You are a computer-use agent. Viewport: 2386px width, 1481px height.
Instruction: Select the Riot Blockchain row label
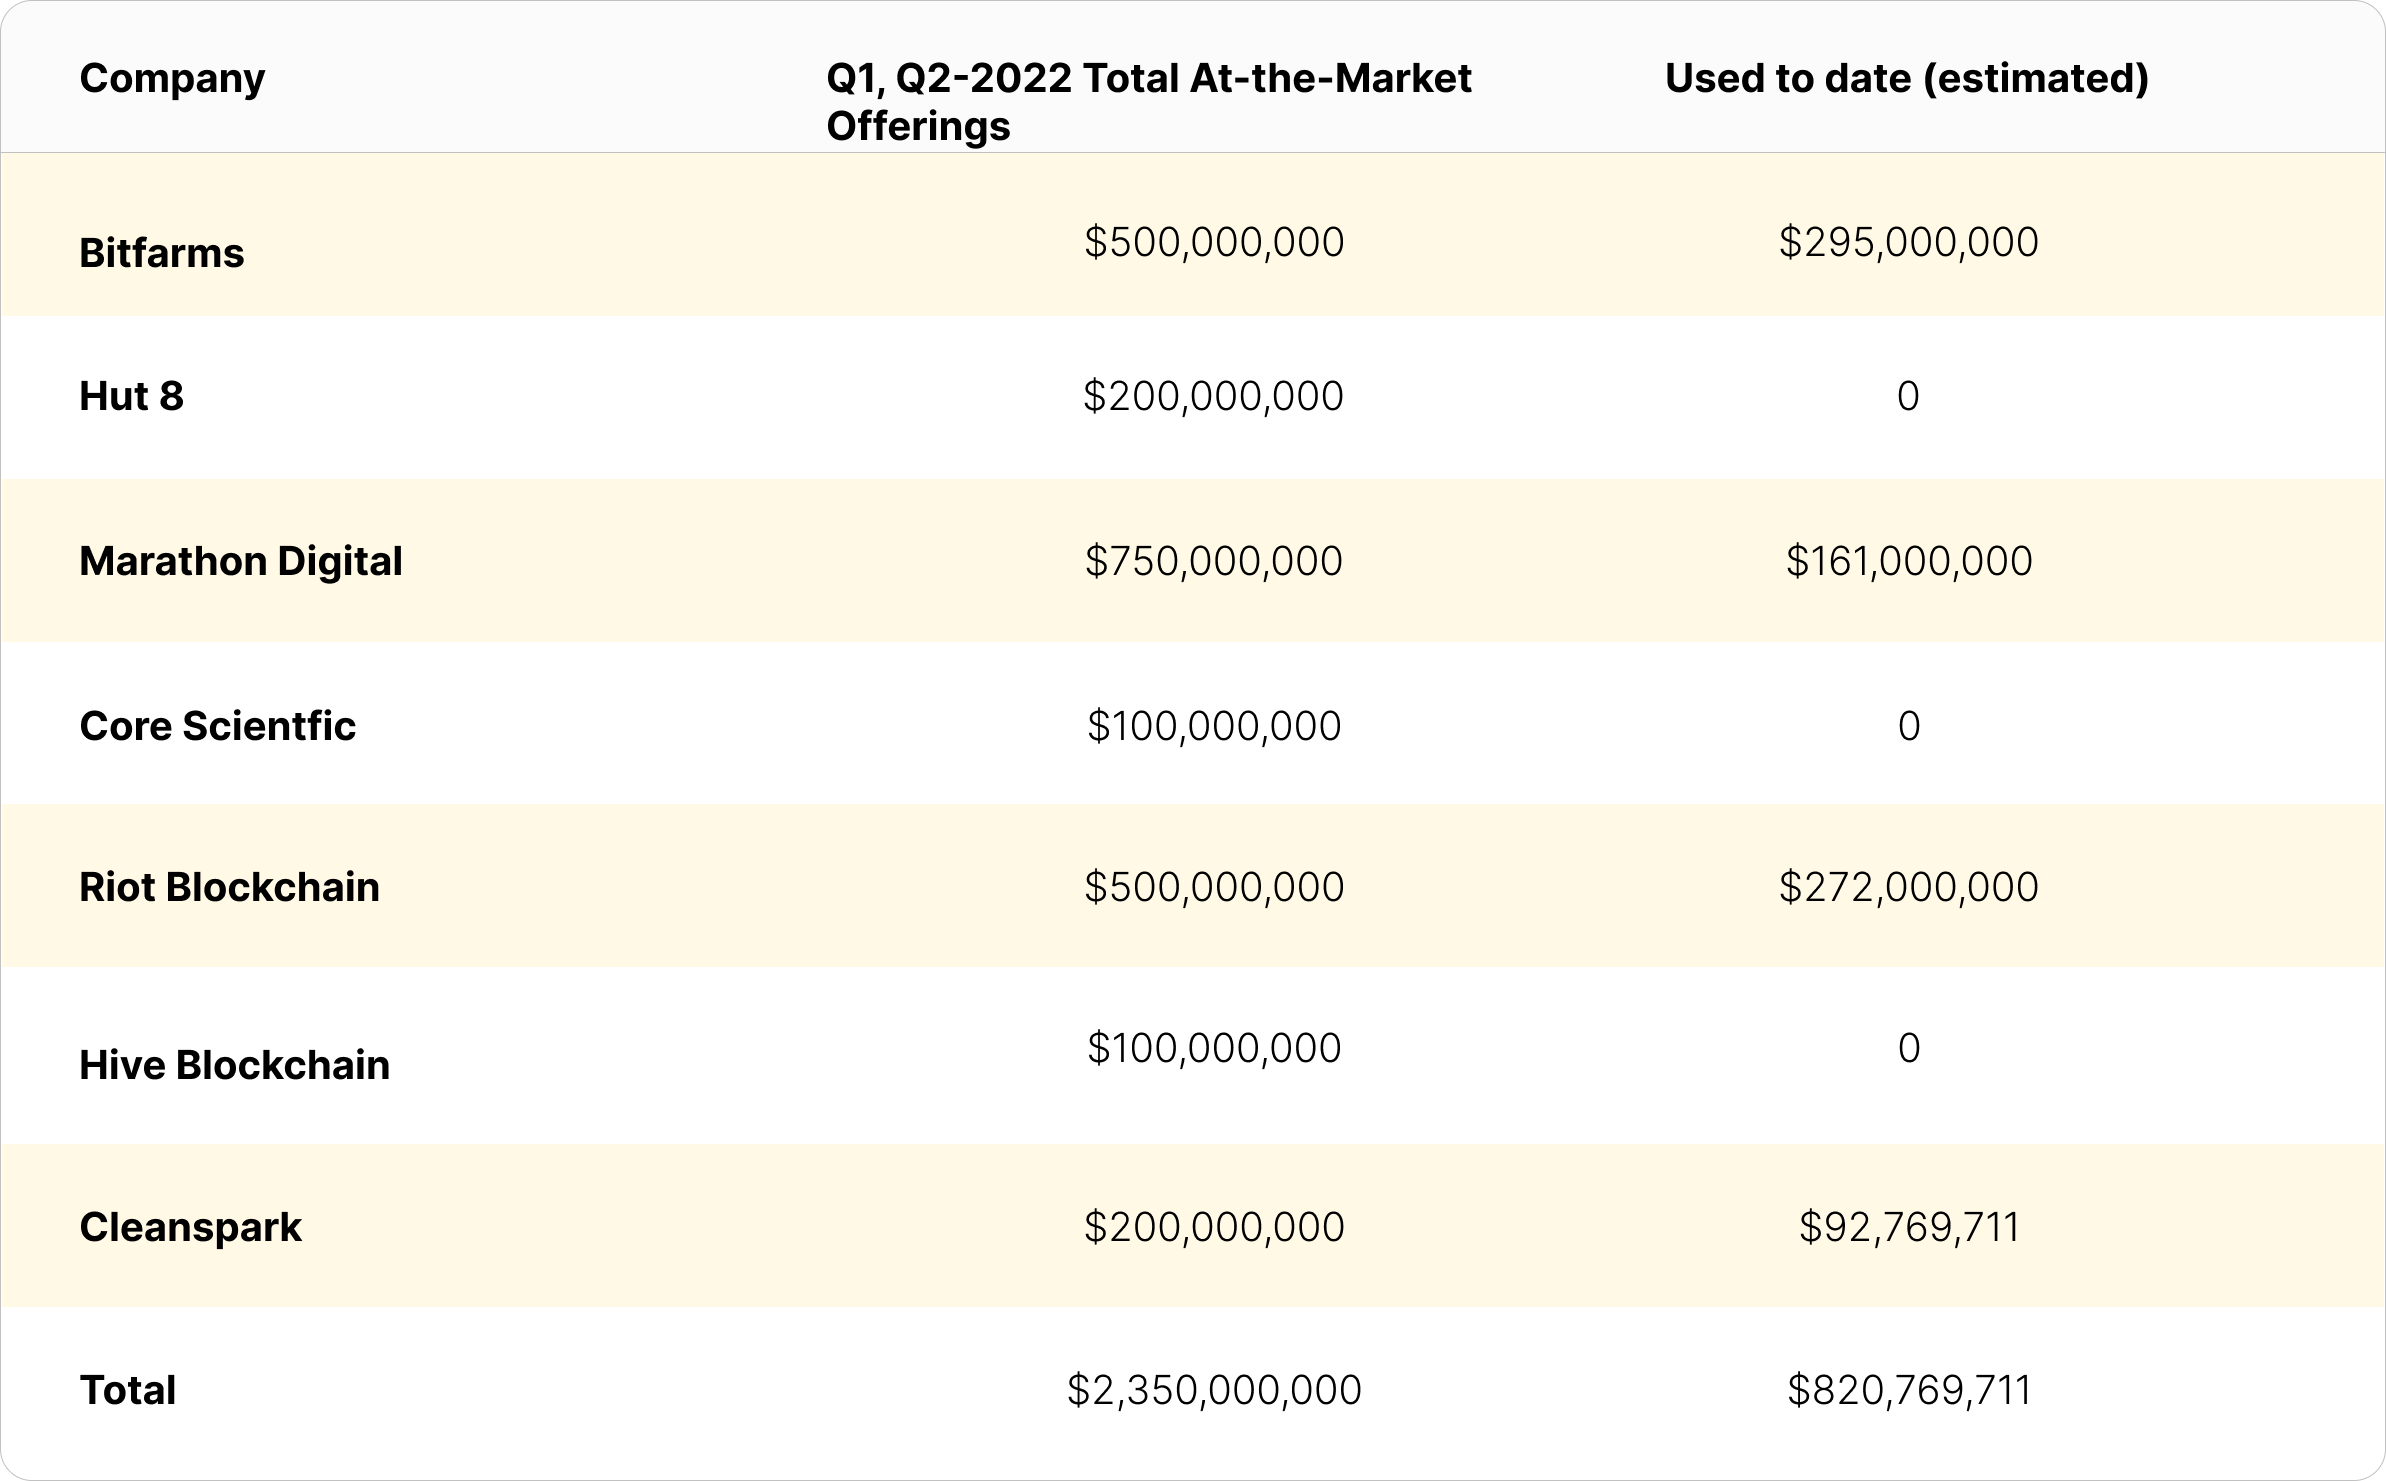click(229, 886)
